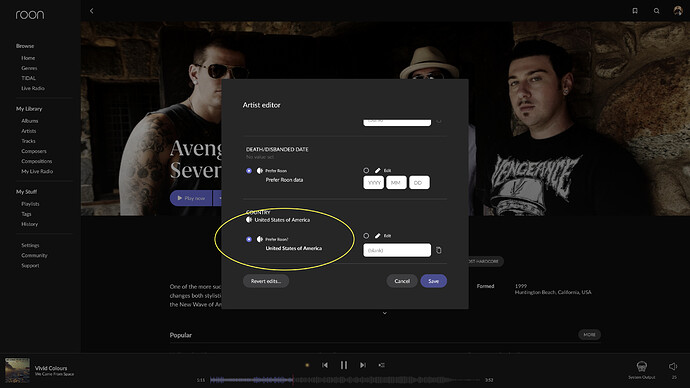Open Settings in the sidebar

(x=30, y=245)
